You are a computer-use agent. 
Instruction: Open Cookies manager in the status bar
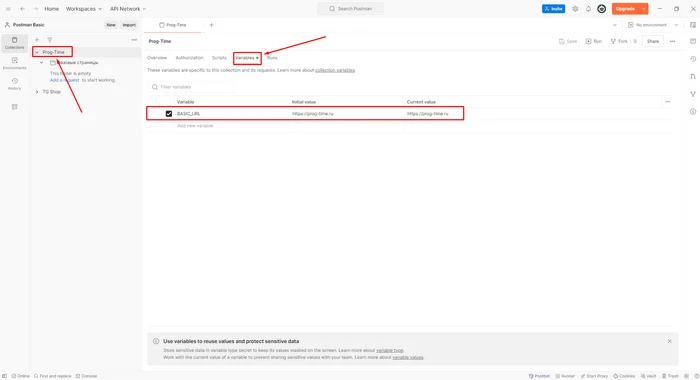click(624, 376)
